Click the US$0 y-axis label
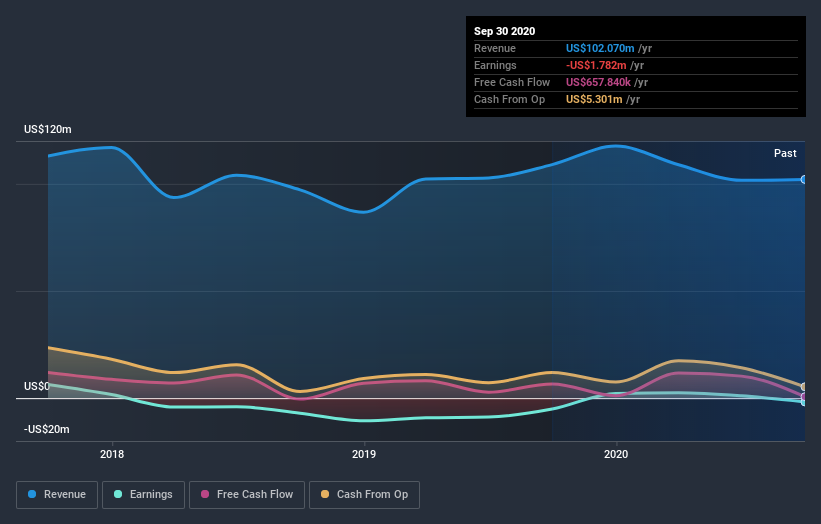Image resolution: width=821 pixels, height=524 pixels. tap(37, 386)
